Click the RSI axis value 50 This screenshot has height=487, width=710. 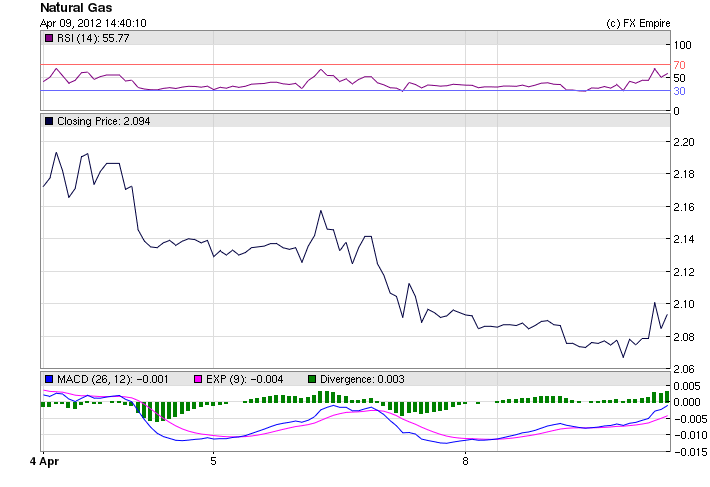pos(679,78)
